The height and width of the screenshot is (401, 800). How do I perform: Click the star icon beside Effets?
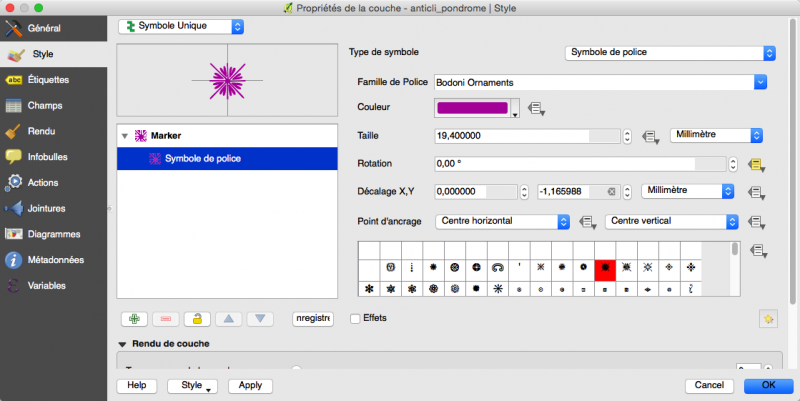click(767, 318)
